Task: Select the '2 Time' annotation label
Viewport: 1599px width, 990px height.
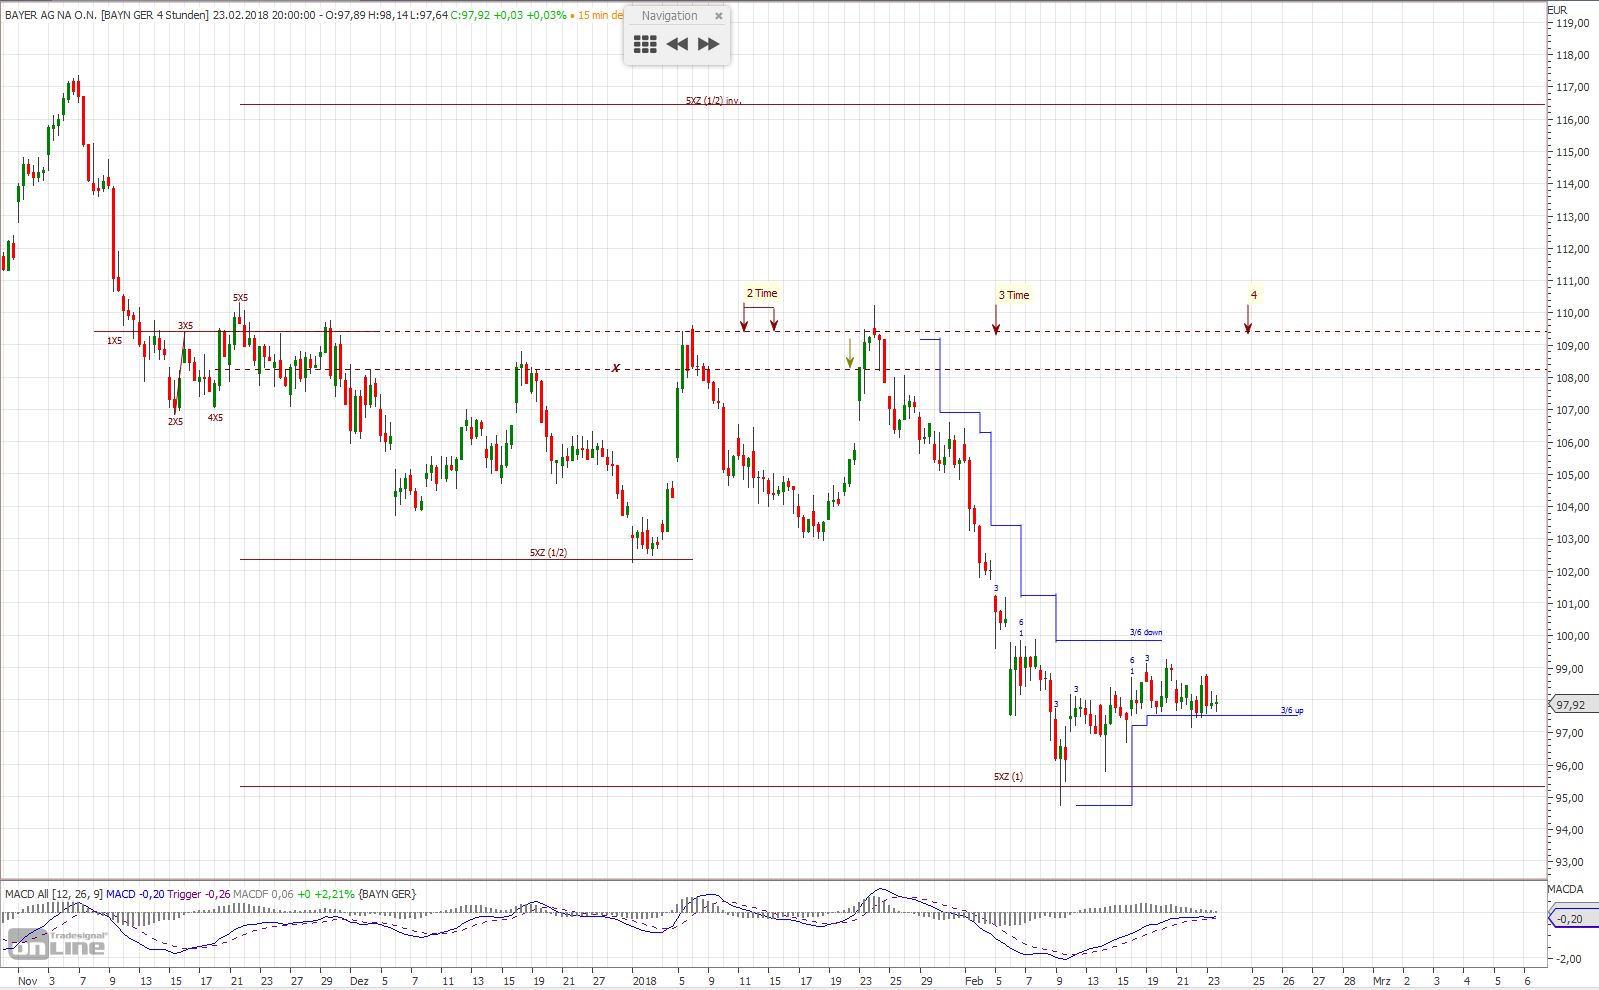Action: (x=761, y=293)
